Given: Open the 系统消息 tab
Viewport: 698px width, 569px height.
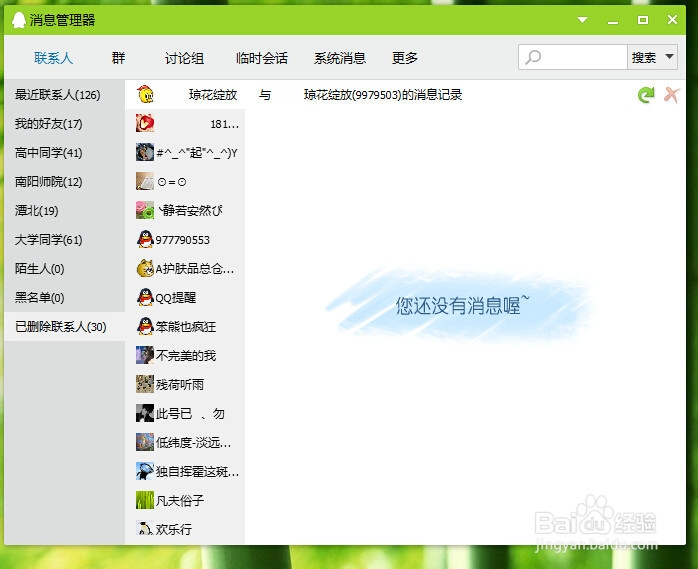Looking at the screenshot, I should pos(340,58).
